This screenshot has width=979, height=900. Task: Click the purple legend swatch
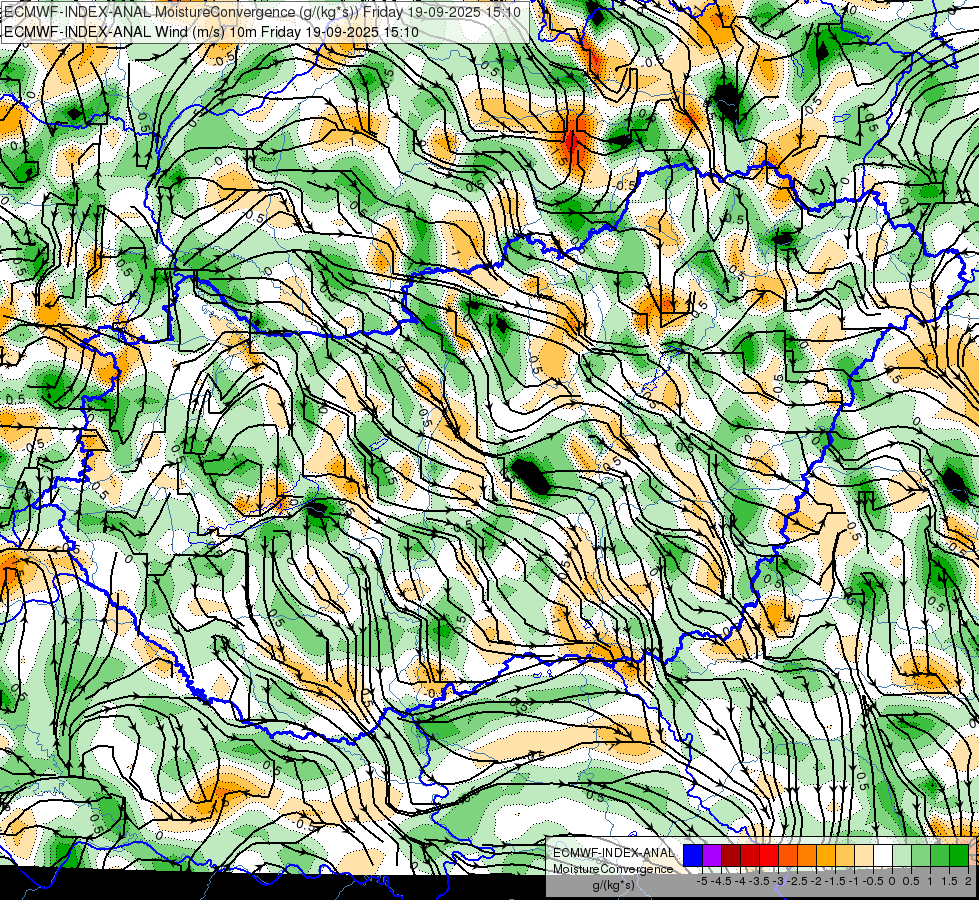point(712,856)
